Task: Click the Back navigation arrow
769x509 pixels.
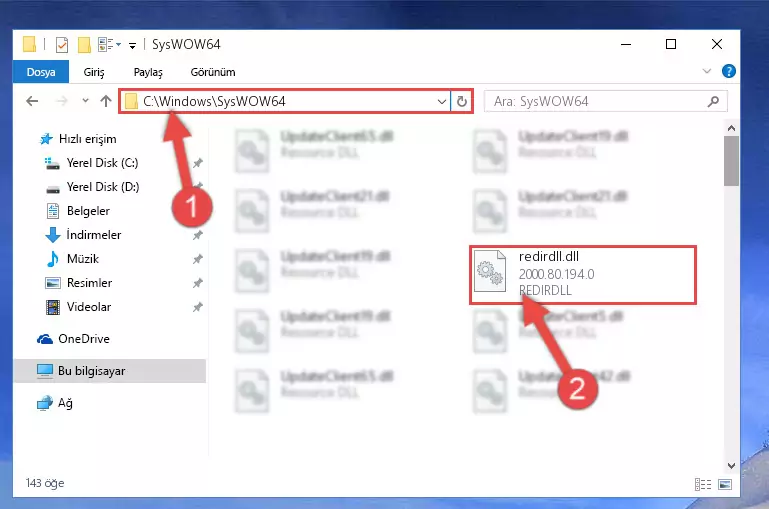Action: (32, 101)
